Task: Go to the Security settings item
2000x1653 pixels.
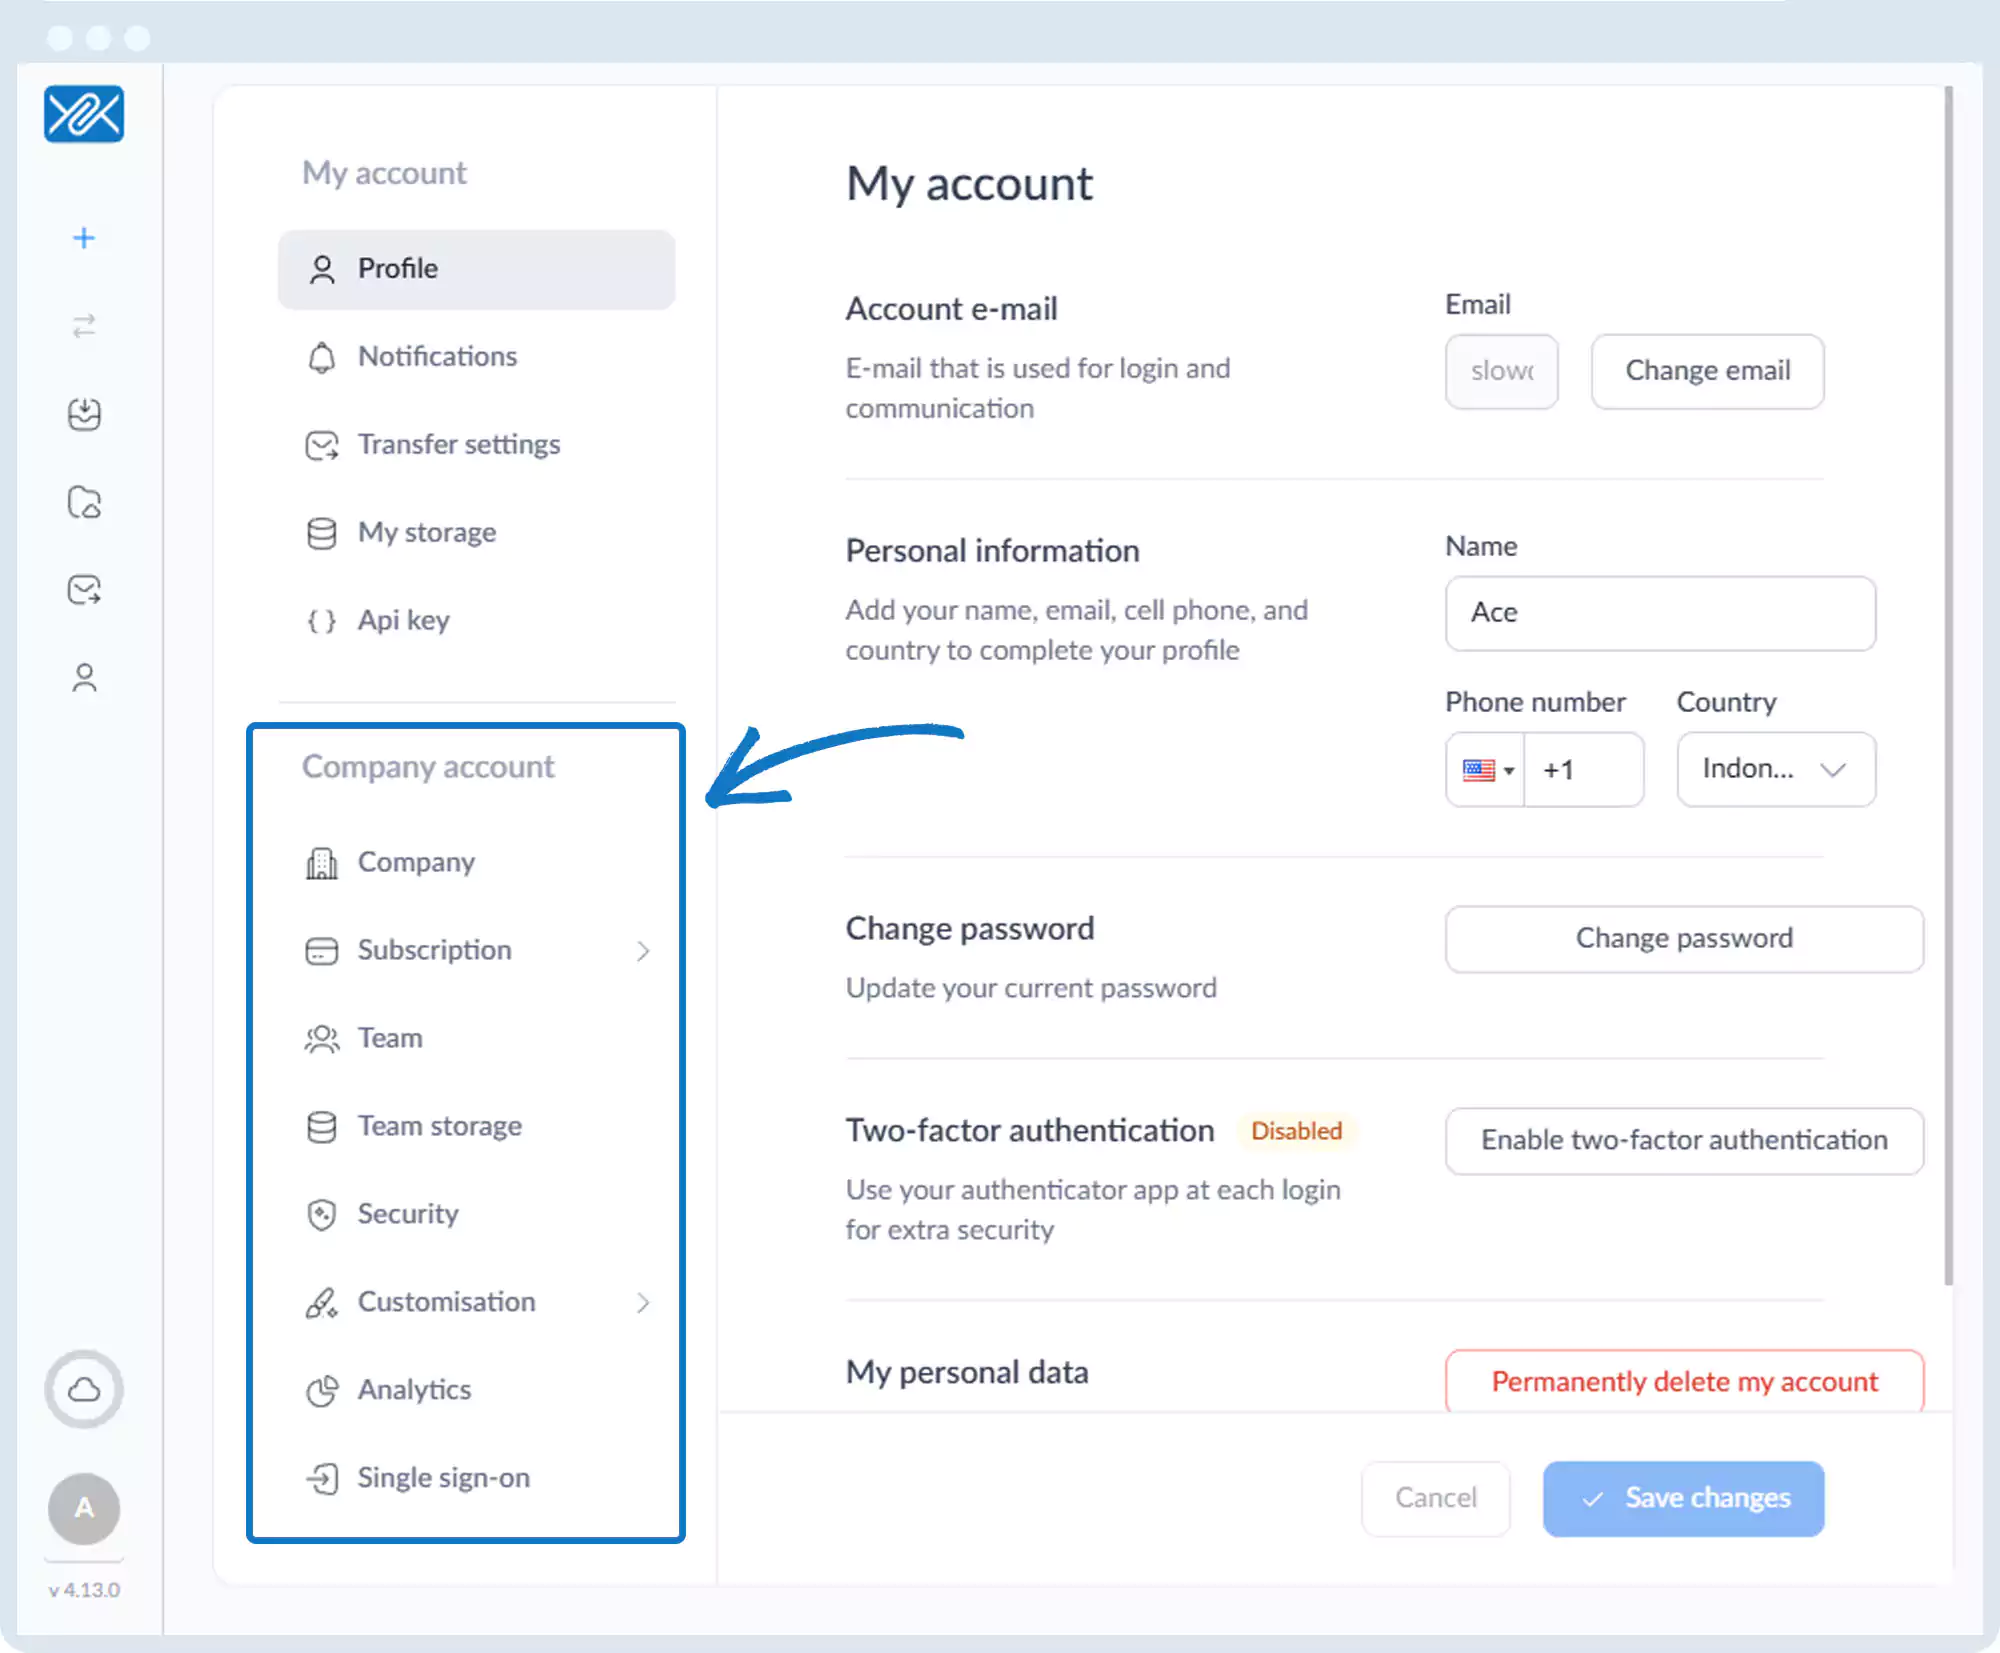Action: (407, 1214)
